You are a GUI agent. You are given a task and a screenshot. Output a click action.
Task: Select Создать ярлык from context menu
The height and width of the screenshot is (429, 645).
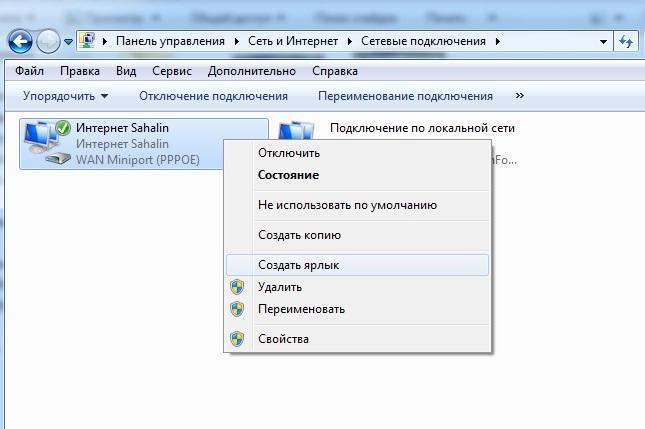pos(297,265)
